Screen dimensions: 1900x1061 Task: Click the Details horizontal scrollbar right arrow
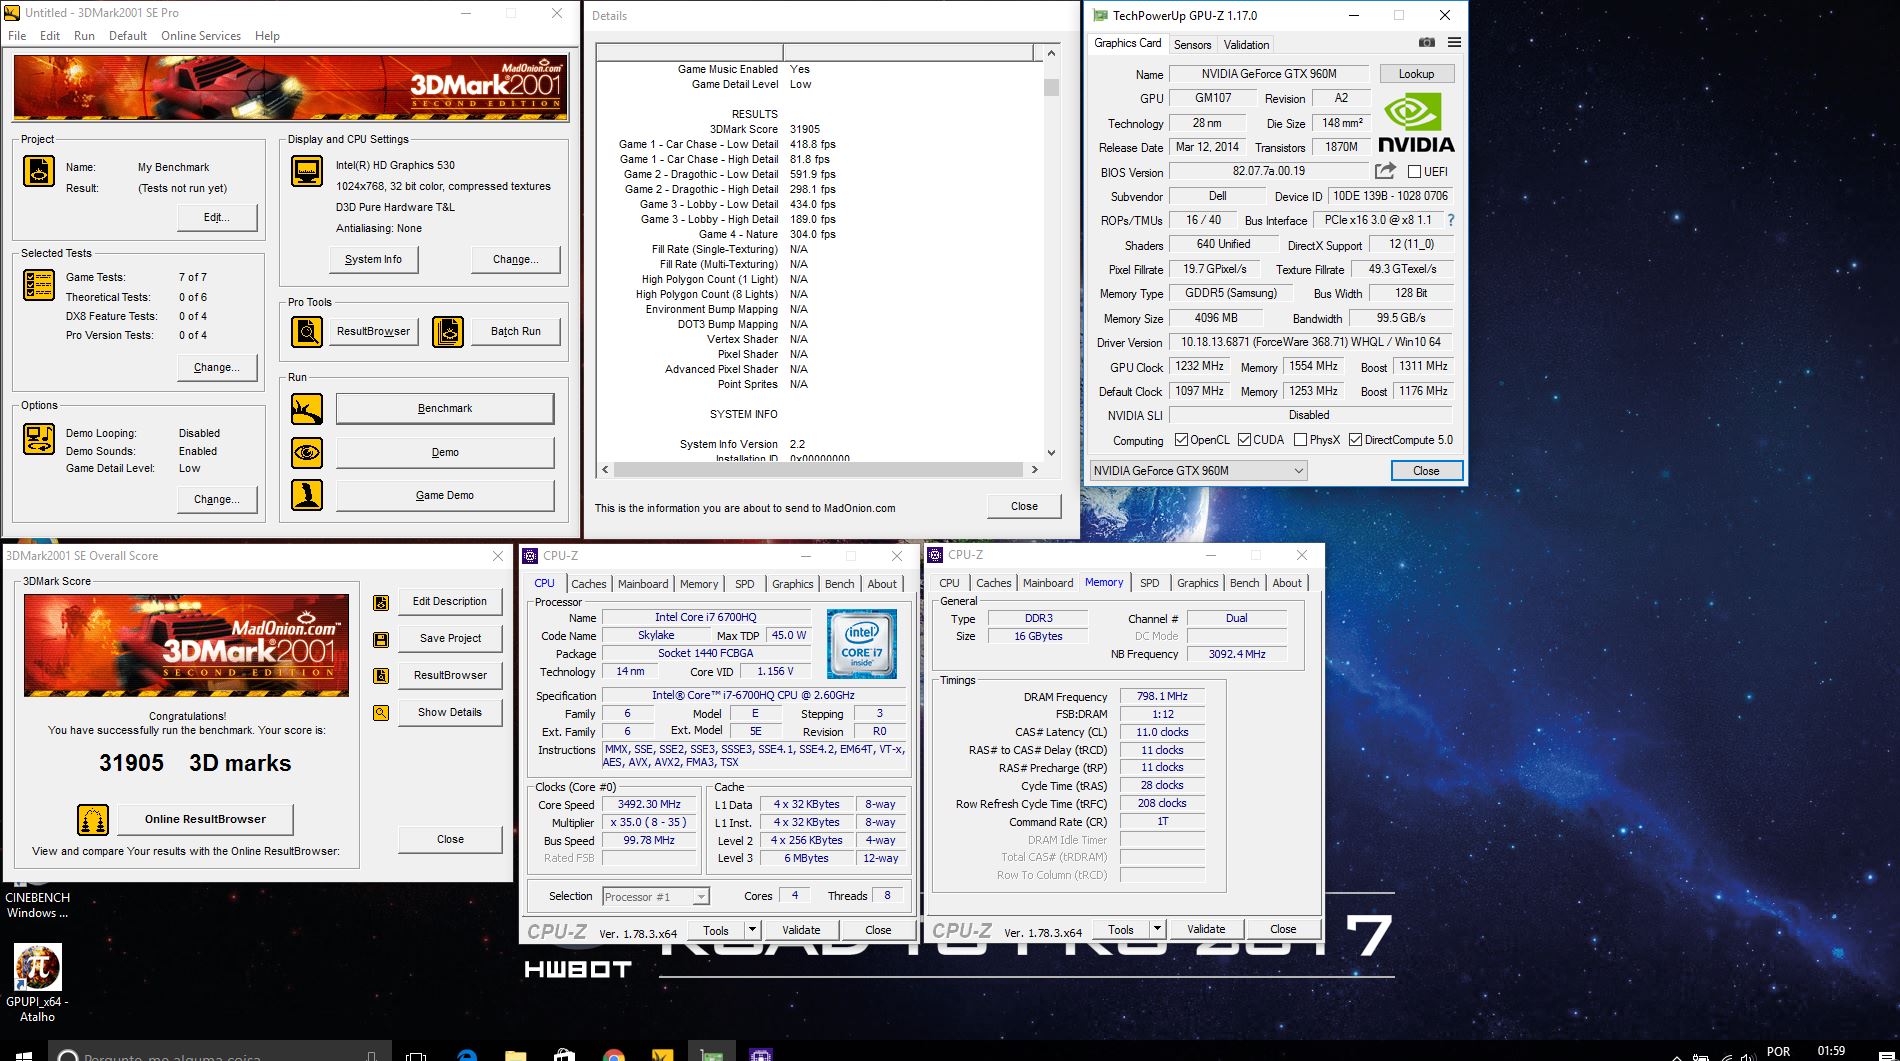point(1034,469)
